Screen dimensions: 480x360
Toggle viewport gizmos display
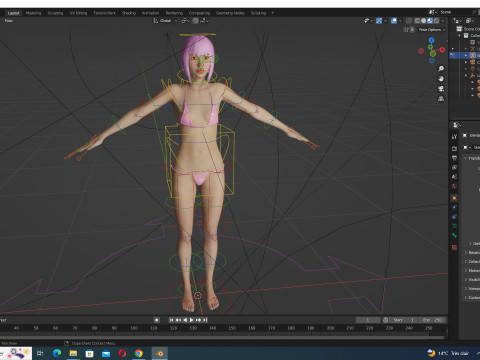(379, 21)
